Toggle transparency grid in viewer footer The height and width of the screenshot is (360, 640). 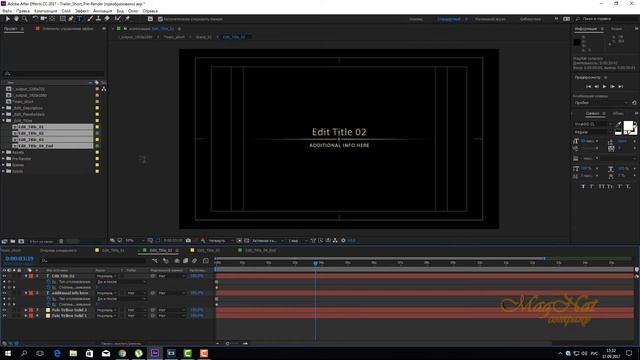[x=247, y=240]
